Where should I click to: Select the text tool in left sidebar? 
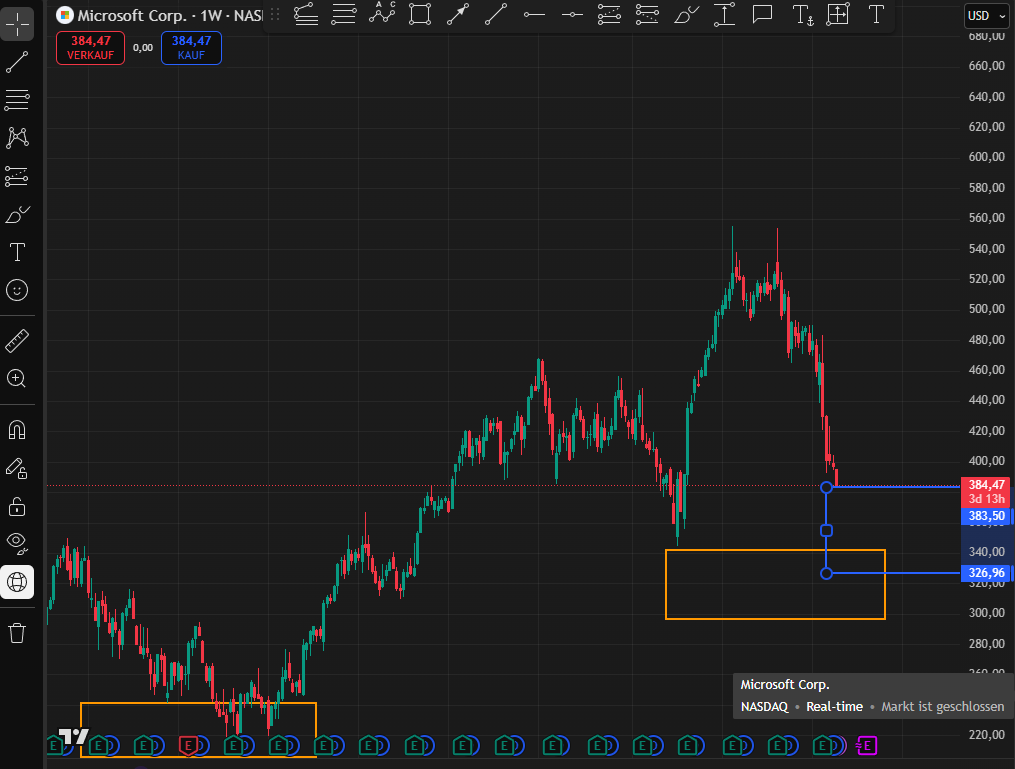[x=17, y=252]
